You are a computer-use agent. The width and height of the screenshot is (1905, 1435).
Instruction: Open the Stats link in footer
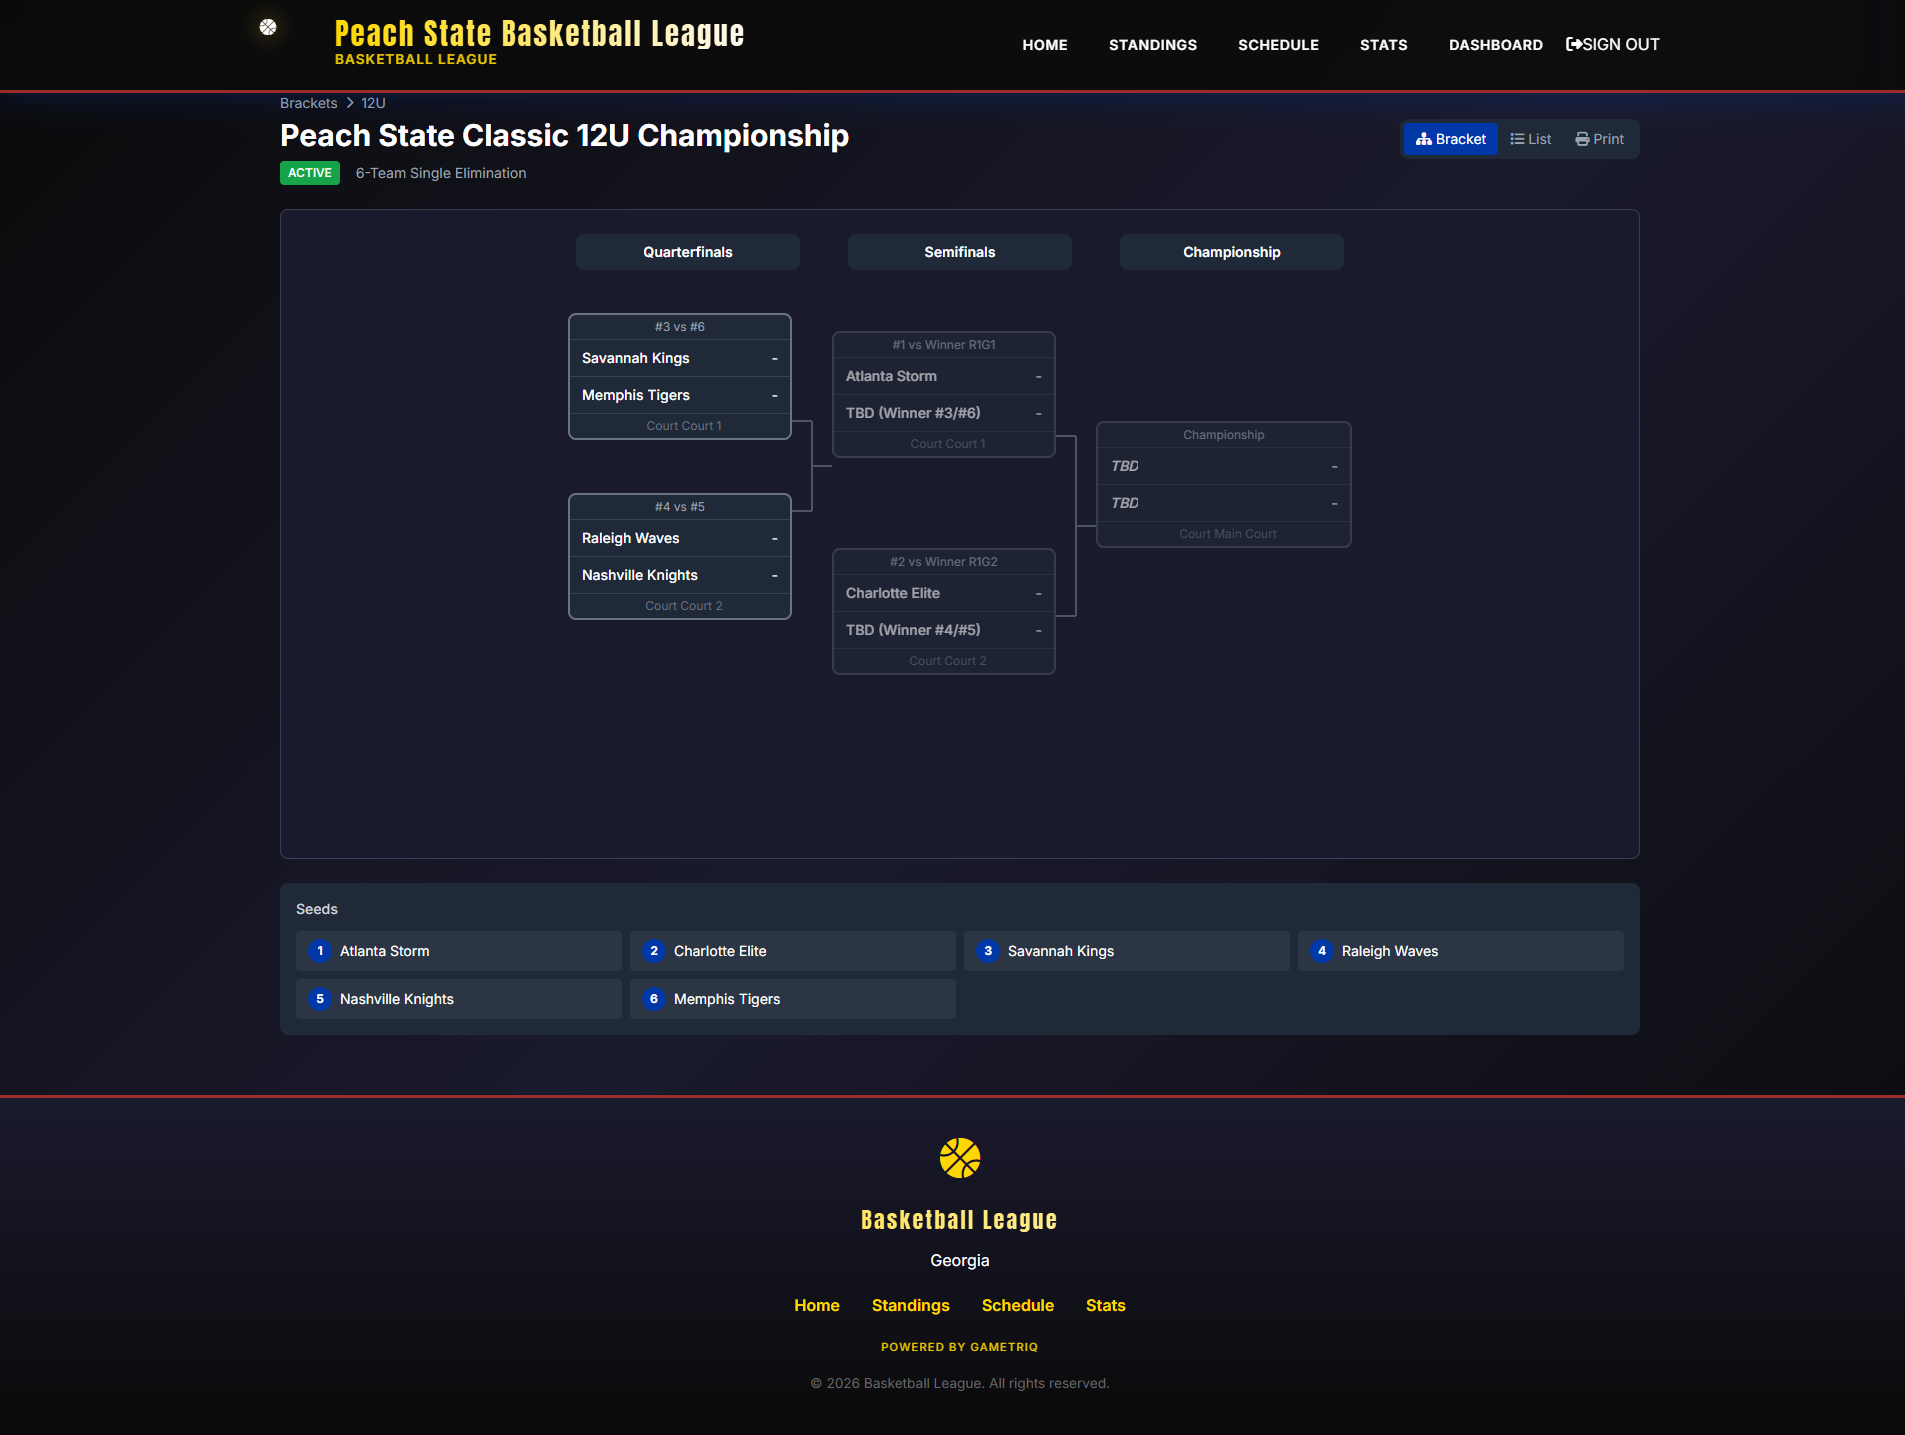(x=1105, y=1305)
